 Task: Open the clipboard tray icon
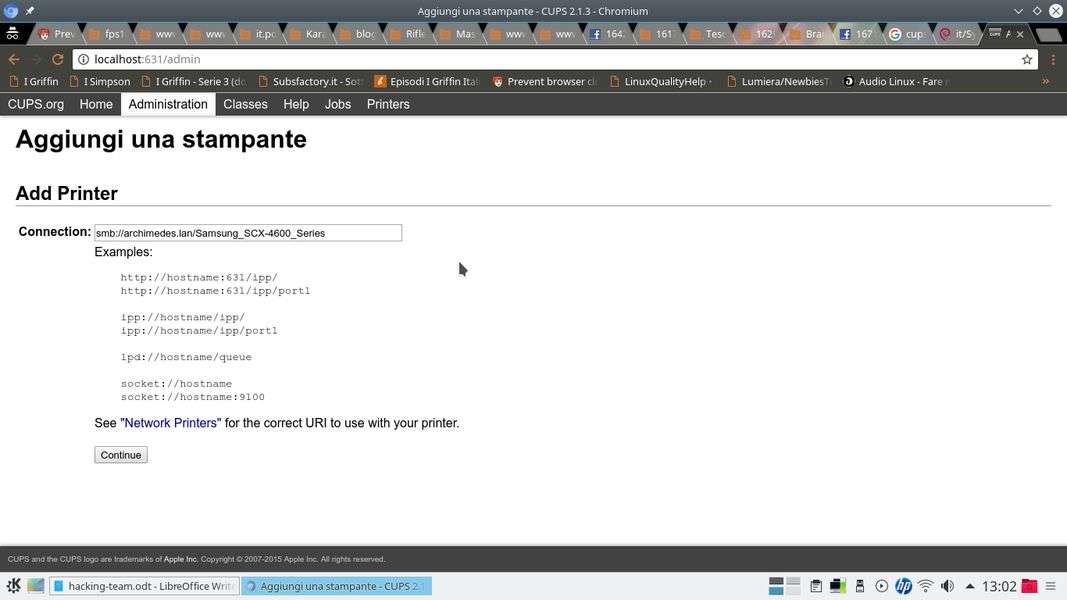(816, 586)
